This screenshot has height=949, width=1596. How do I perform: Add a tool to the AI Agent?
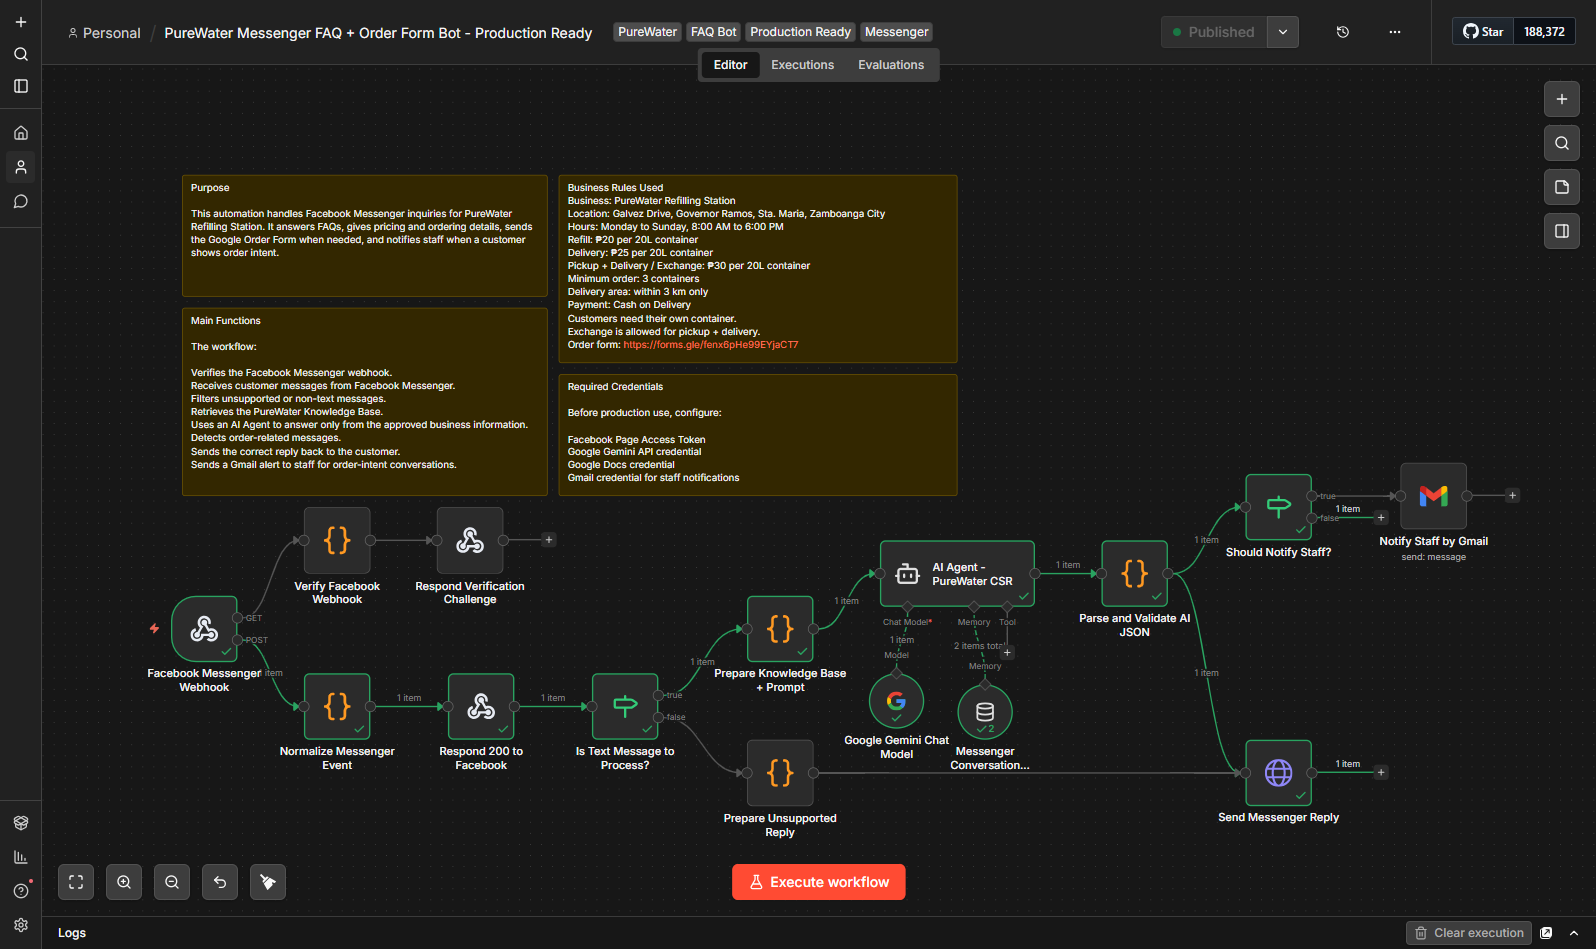(x=1008, y=653)
